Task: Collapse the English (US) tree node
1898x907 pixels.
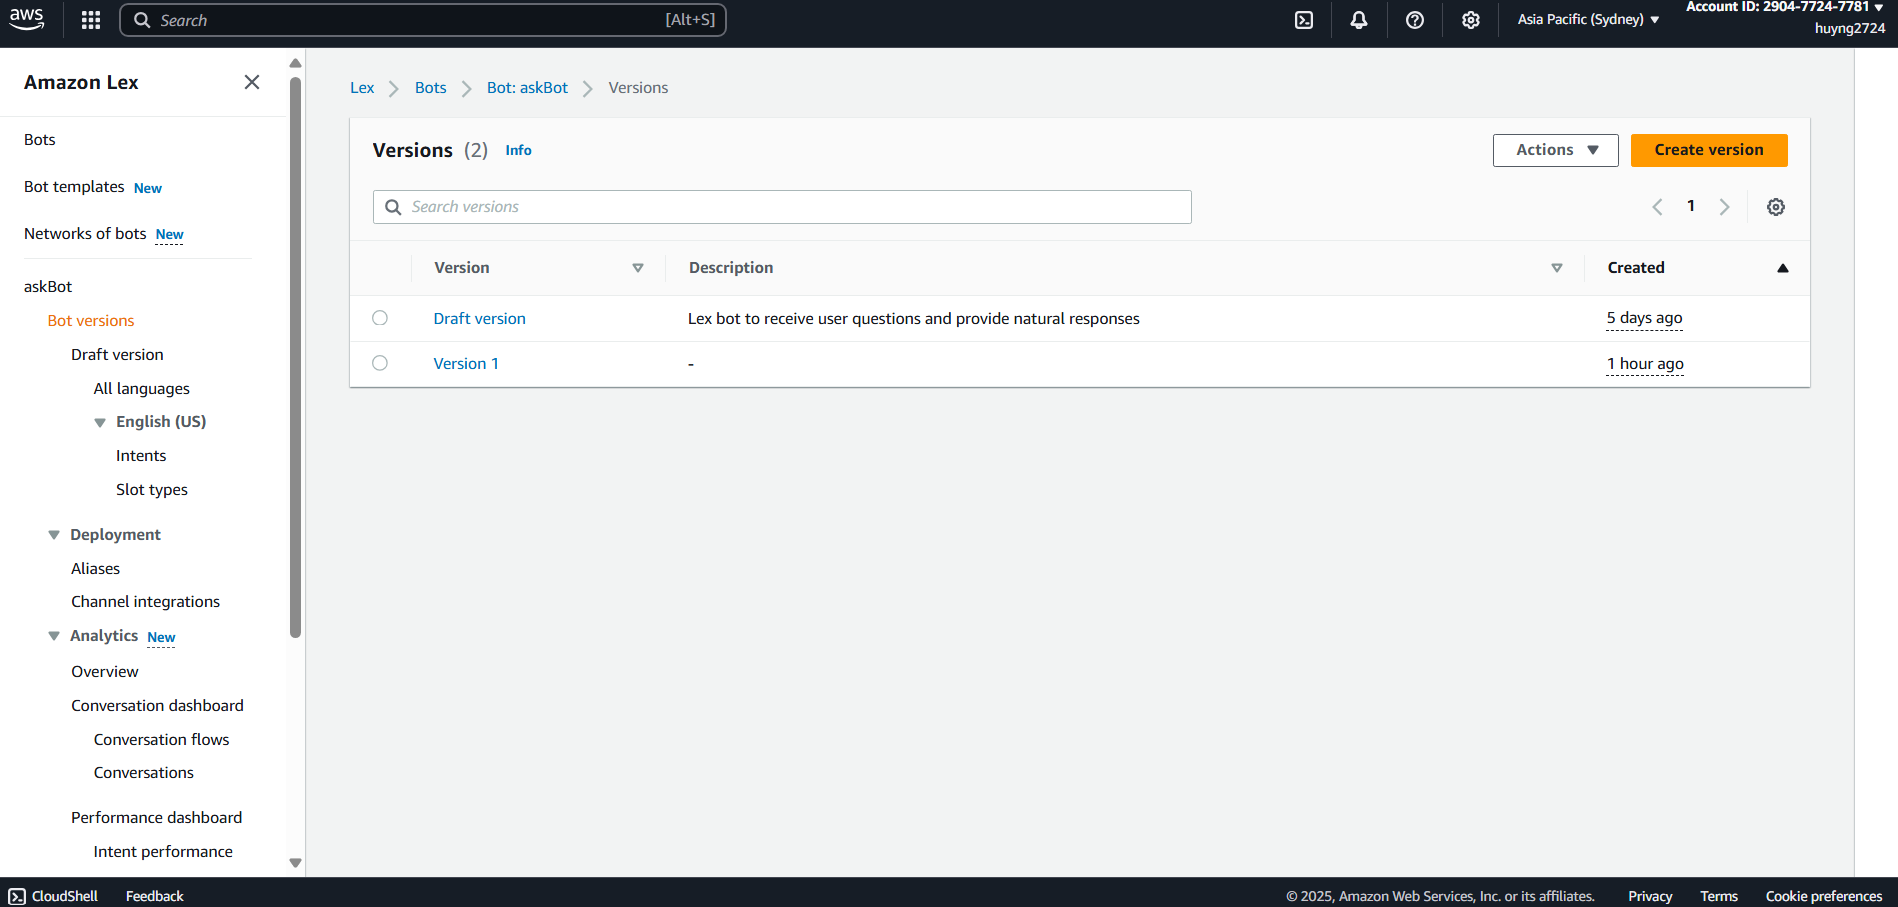Action: tap(100, 422)
